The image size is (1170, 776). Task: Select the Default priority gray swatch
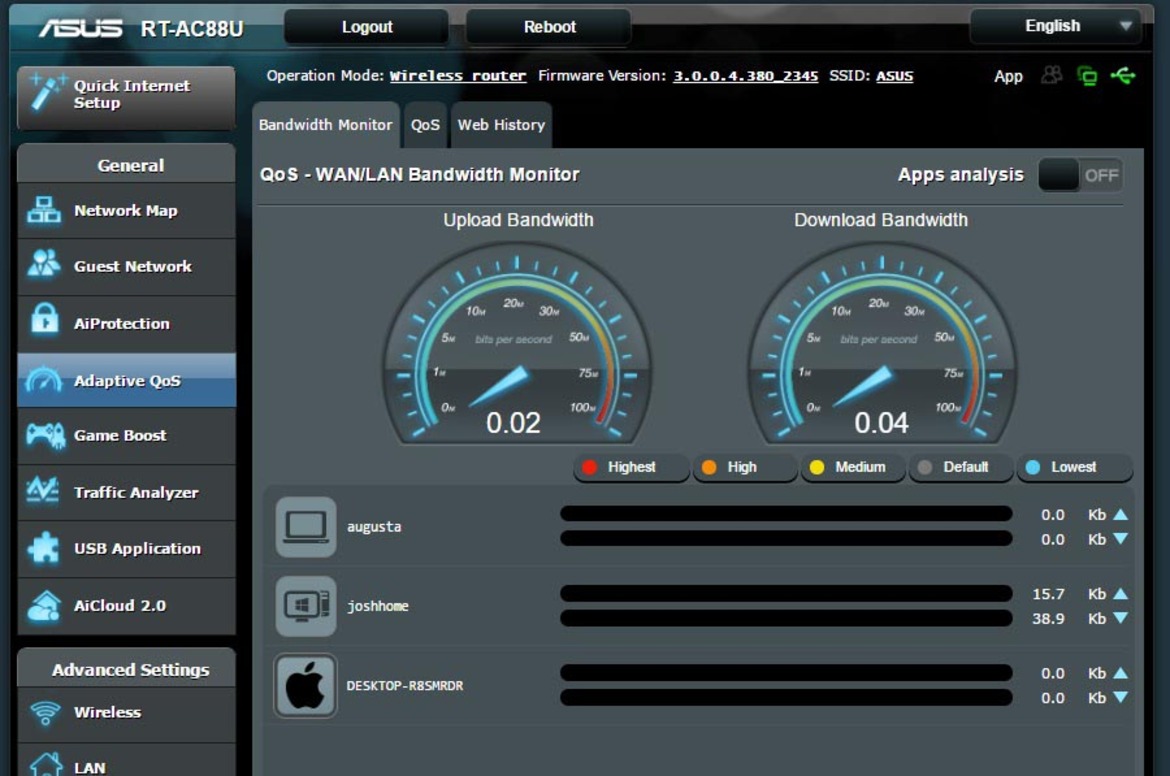click(x=925, y=467)
